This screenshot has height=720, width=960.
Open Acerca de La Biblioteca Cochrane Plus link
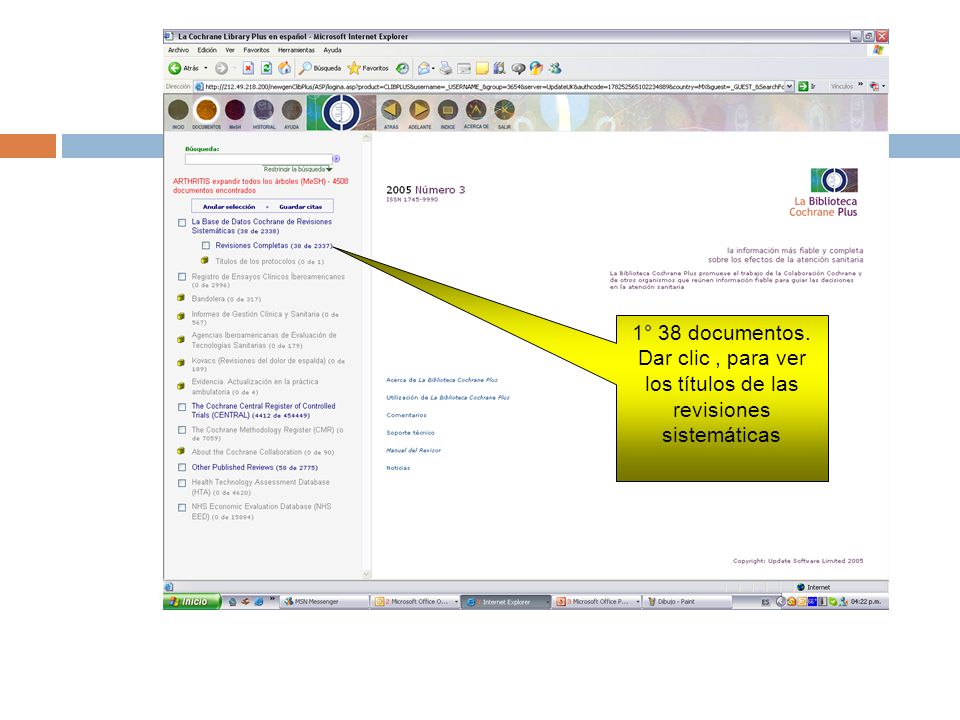coord(442,380)
